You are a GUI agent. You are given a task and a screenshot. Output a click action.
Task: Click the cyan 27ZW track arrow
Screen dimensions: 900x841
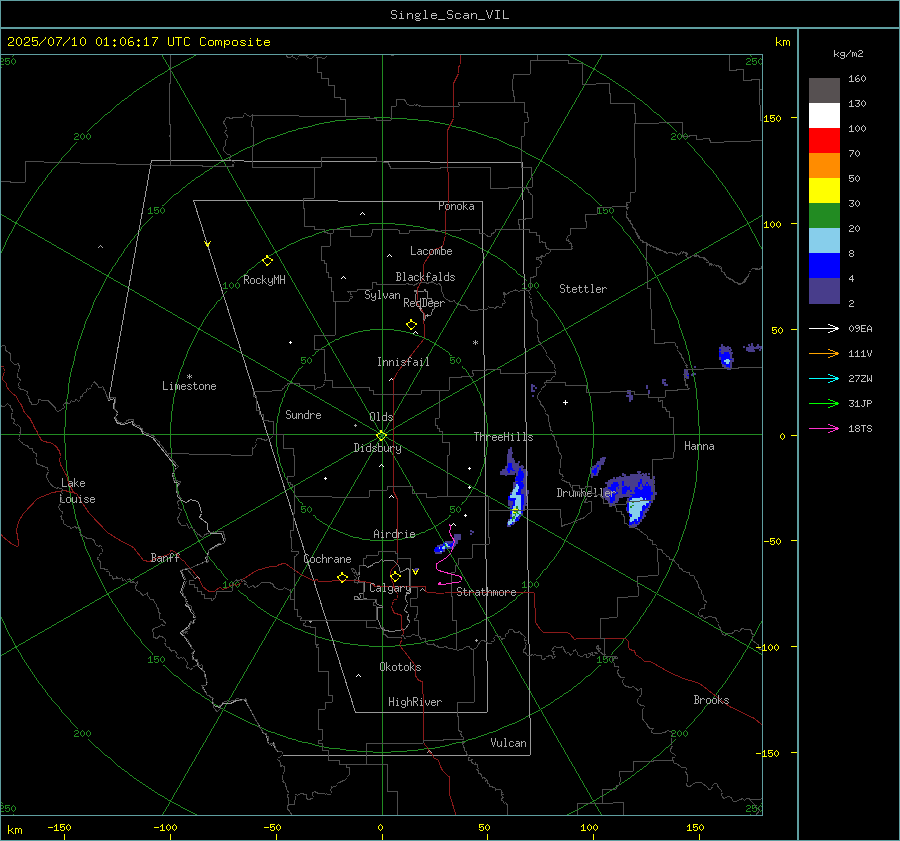point(824,378)
